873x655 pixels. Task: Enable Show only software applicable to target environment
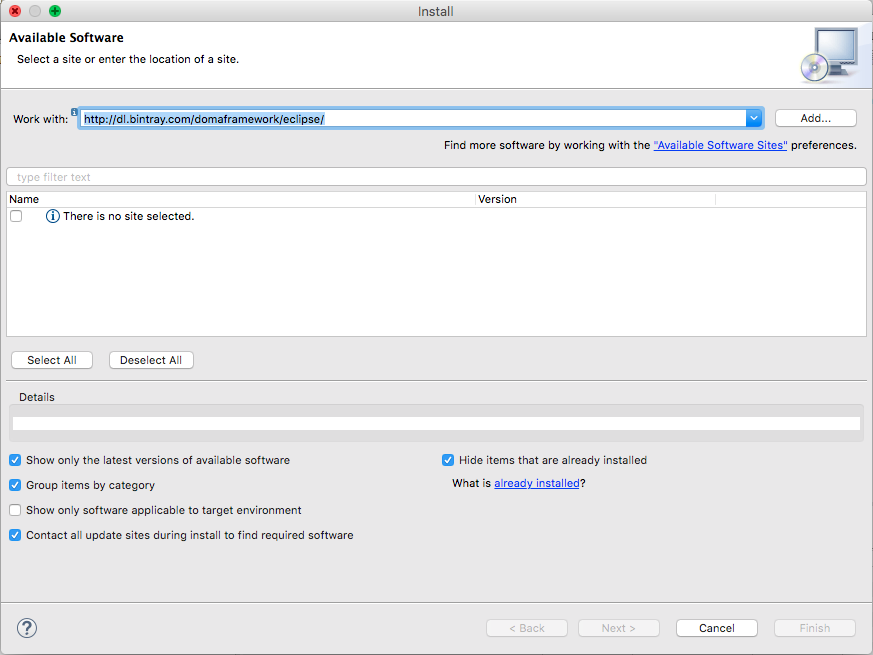tap(15, 510)
